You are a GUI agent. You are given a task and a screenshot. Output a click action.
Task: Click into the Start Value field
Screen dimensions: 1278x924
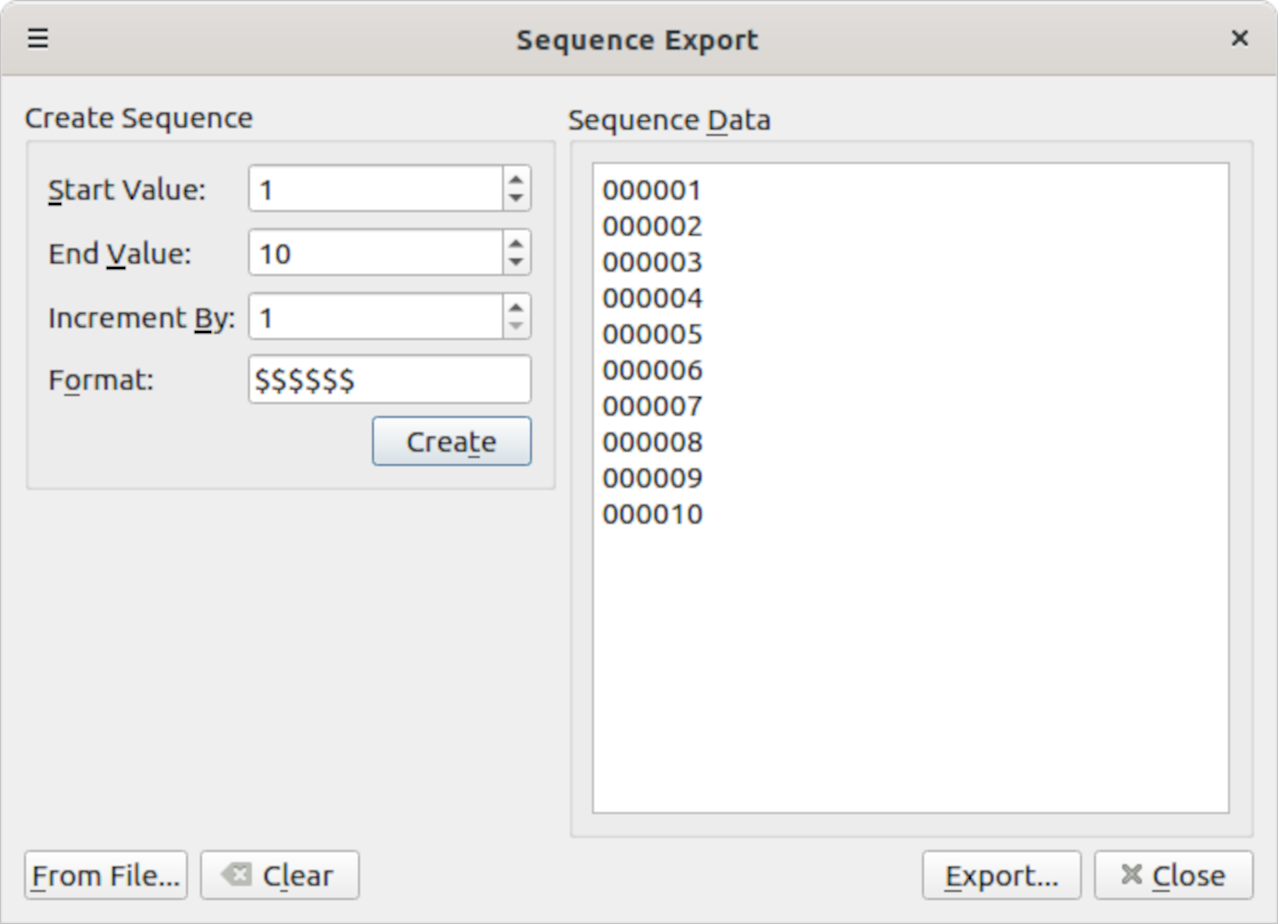(375, 189)
